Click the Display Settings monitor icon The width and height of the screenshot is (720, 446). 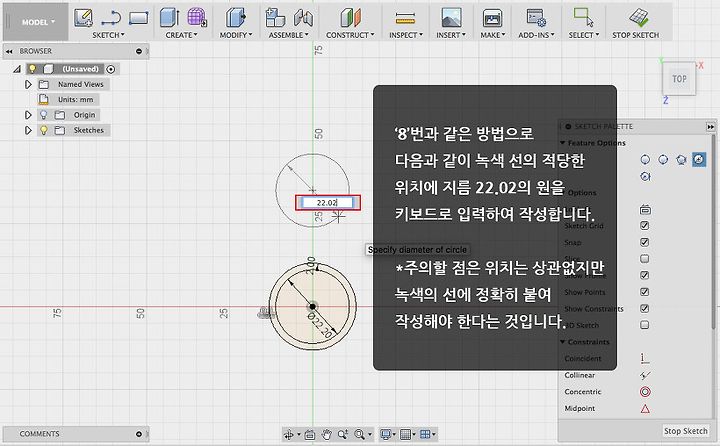point(386,434)
